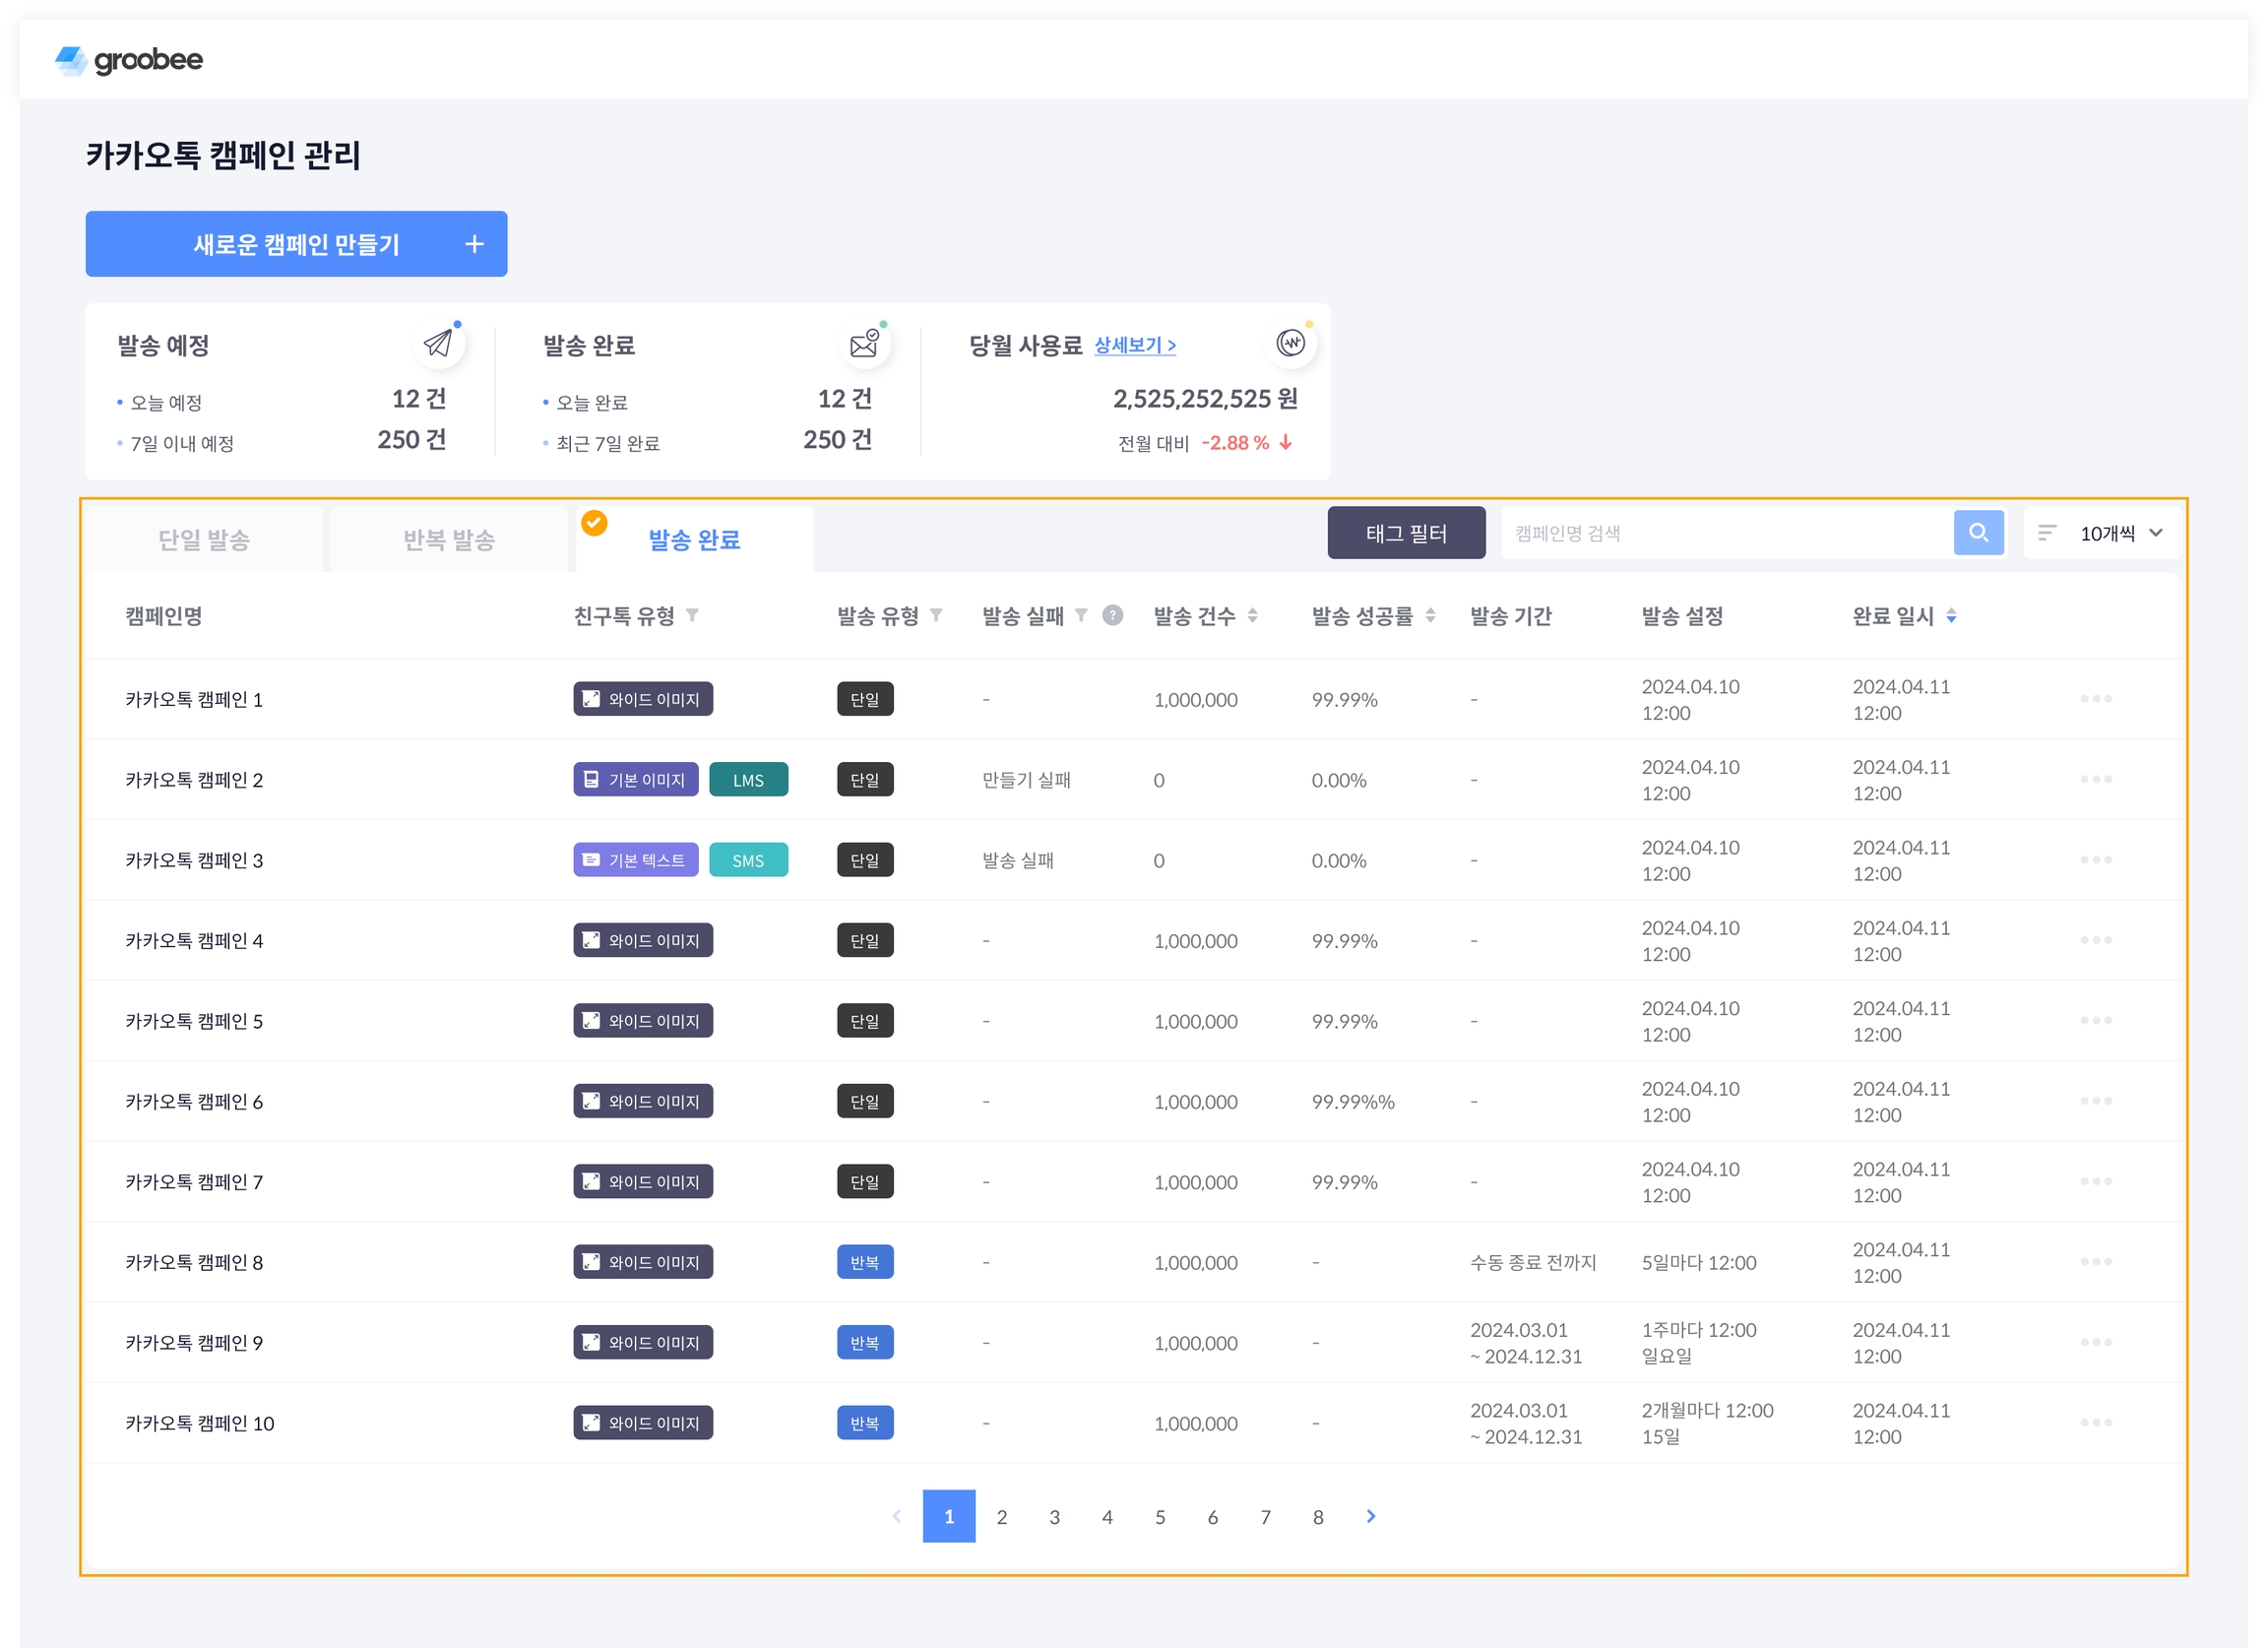Click the paper plane icon in 발송 예정
This screenshot has width=2268, height=1648.
click(x=438, y=344)
